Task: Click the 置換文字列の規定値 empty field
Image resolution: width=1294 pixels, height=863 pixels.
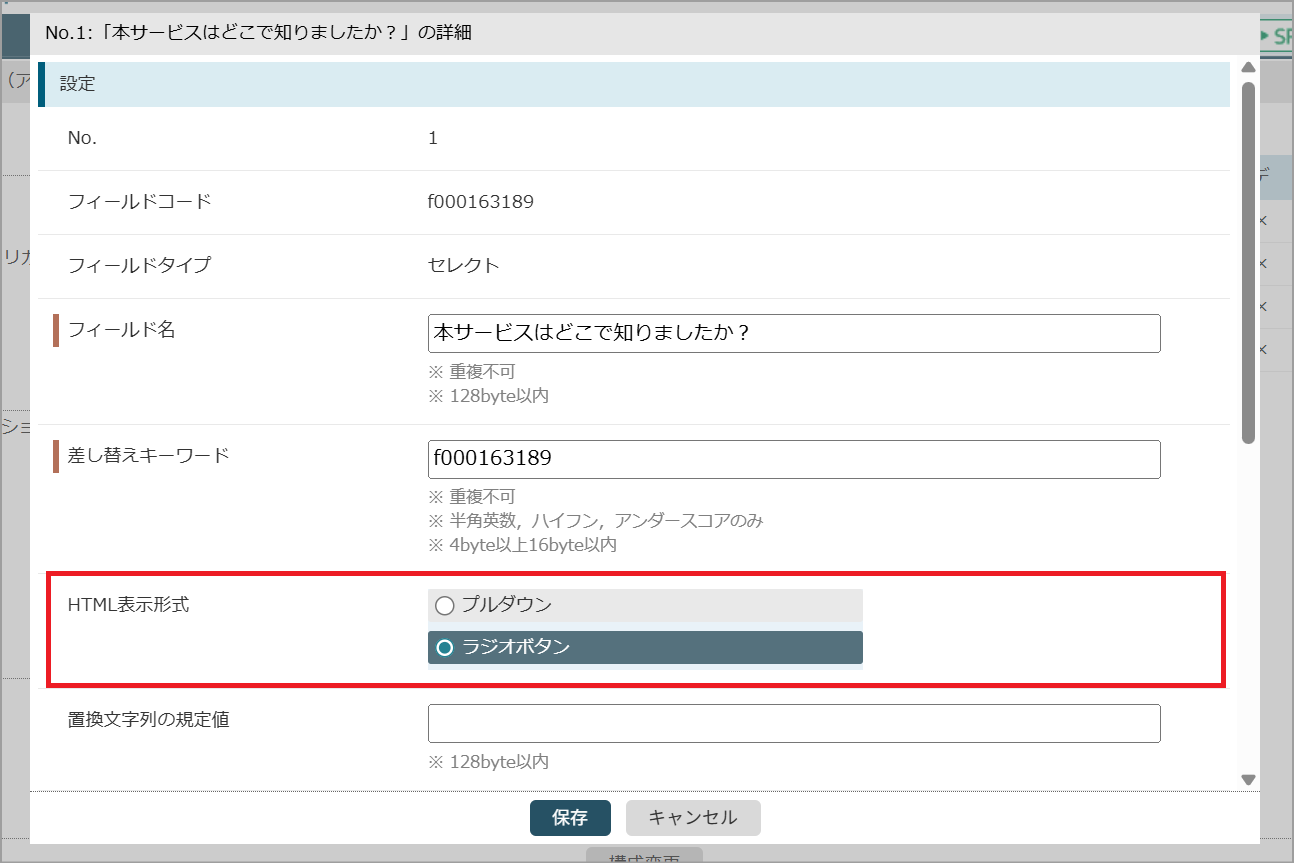Action: tap(793, 723)
